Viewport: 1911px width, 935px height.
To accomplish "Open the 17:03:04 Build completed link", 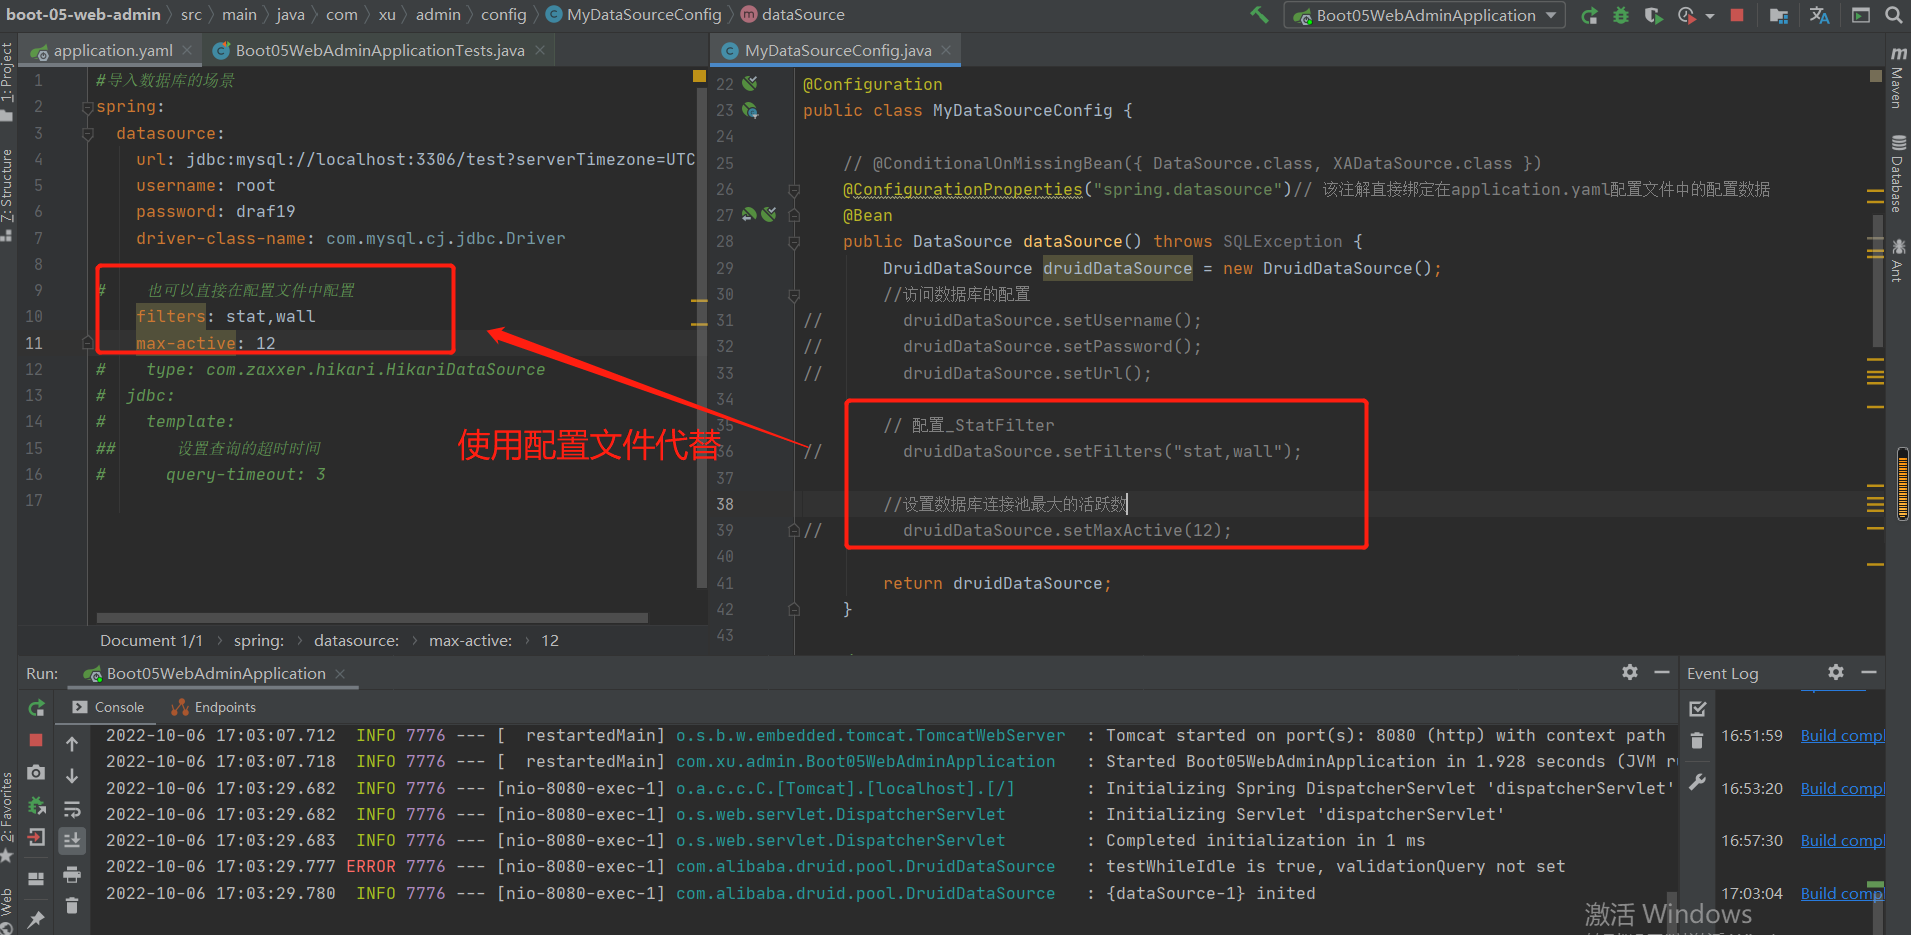I will pos(1843,893).
